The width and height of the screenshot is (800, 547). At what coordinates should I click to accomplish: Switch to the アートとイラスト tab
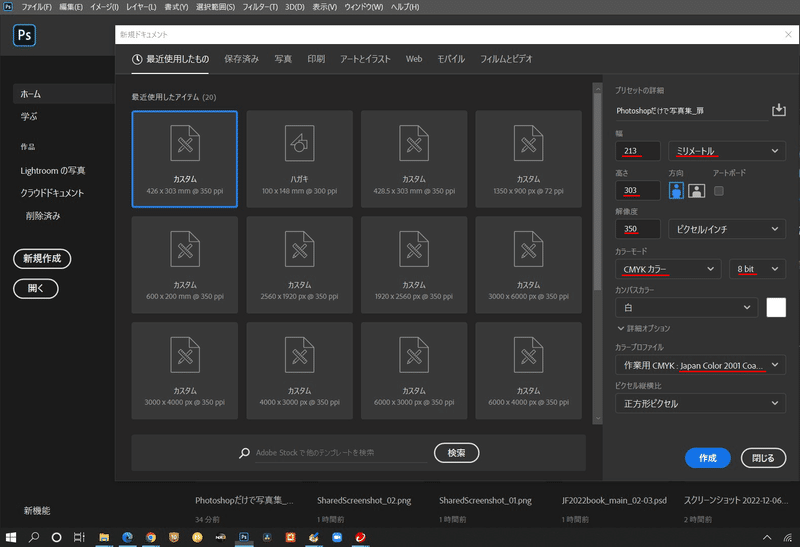click(x=365, y=59)
